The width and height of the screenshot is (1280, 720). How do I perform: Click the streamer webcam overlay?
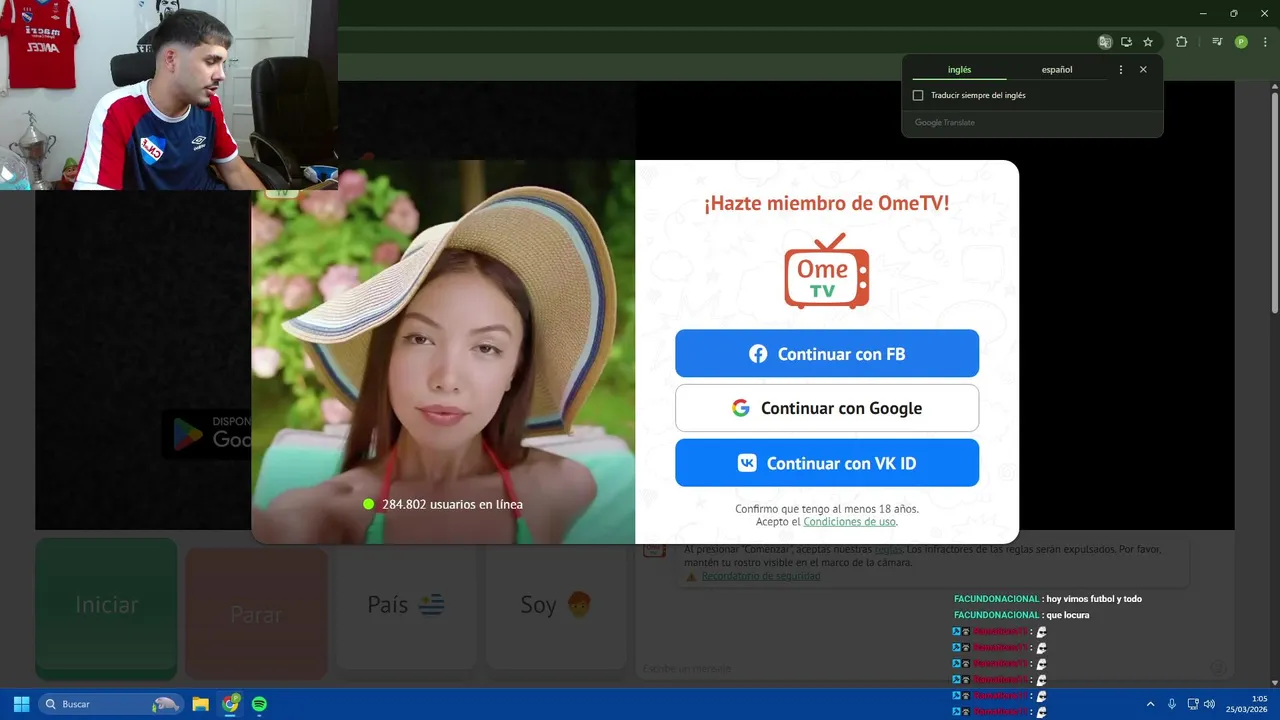point(169,95)
